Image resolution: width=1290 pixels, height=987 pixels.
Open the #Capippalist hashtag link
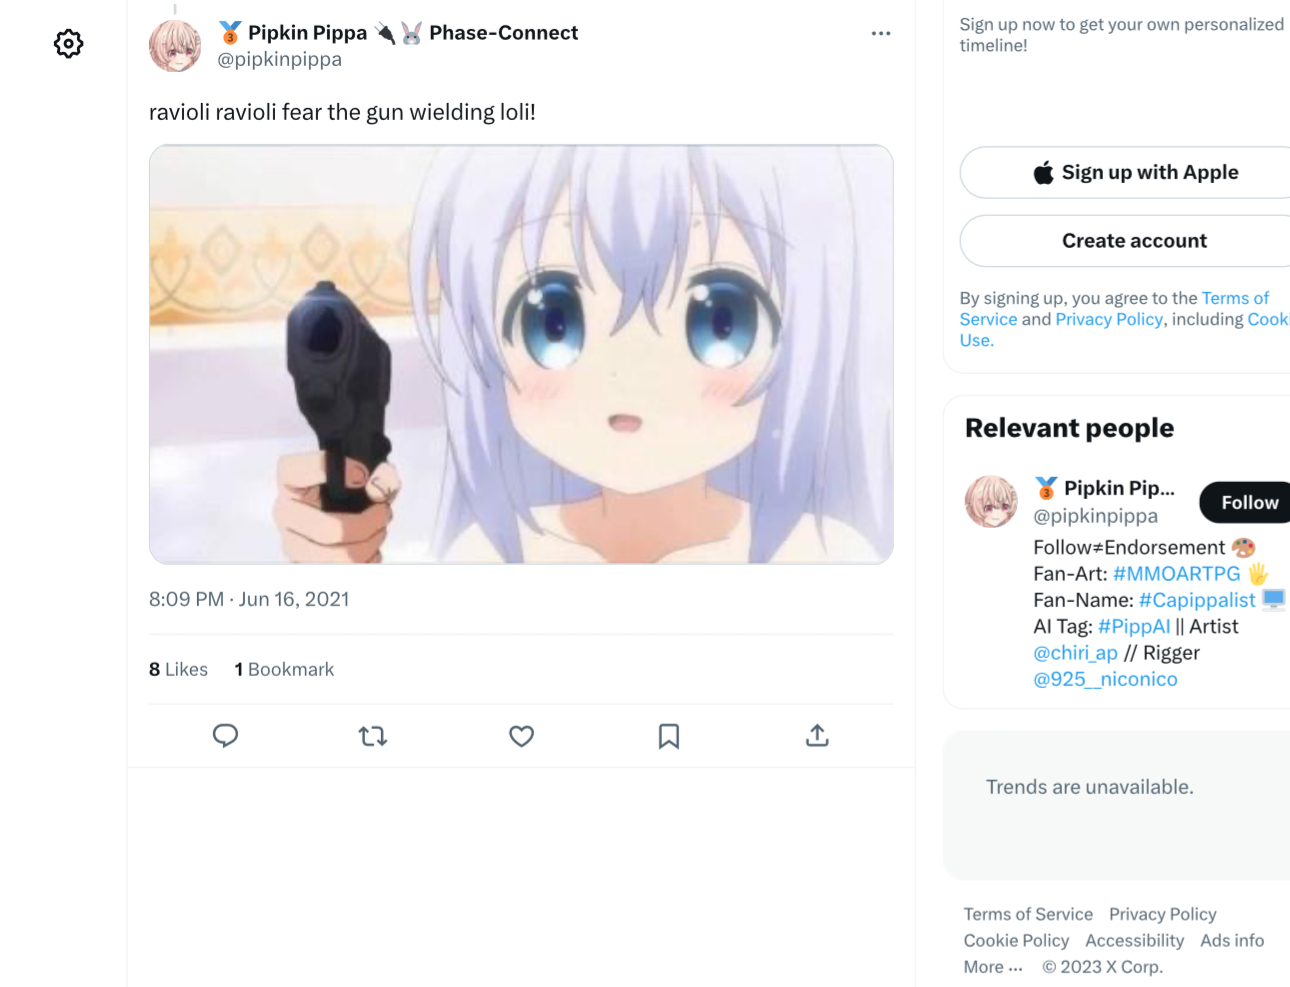[1196, 599]
